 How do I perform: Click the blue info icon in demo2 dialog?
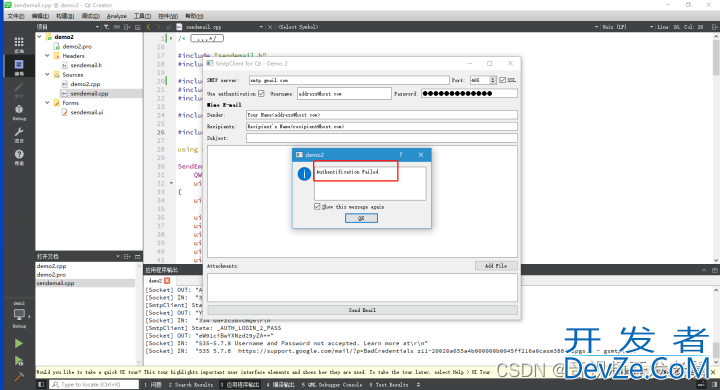click(304, 174)
